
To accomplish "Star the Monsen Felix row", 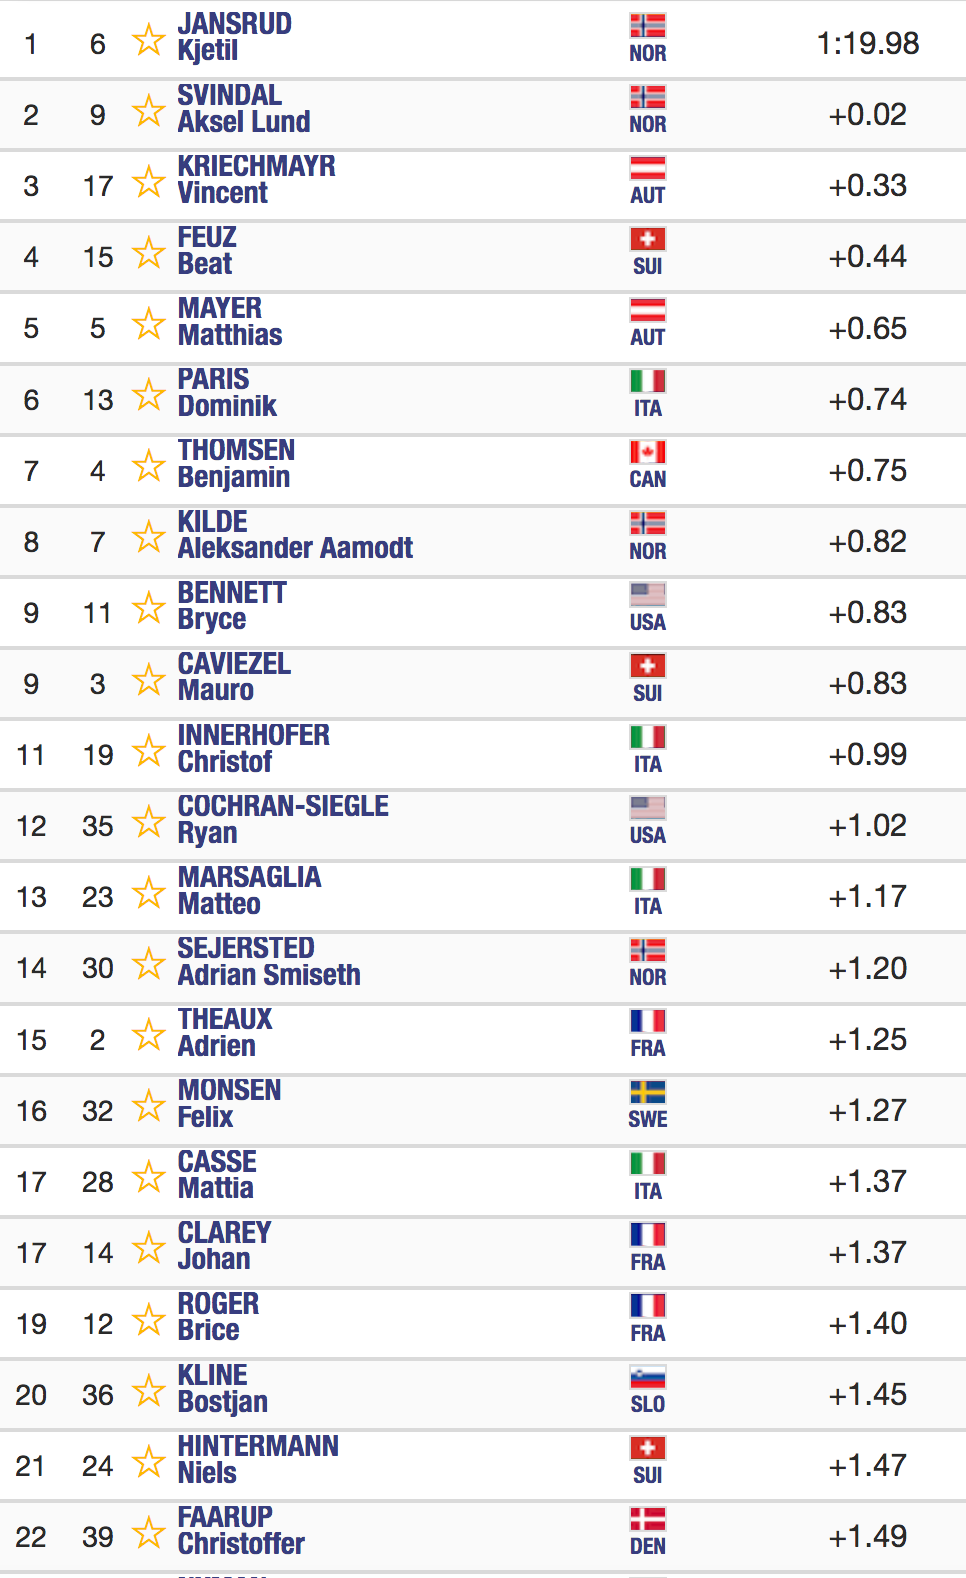I will pyautogui.click(x=148, y=1106).
